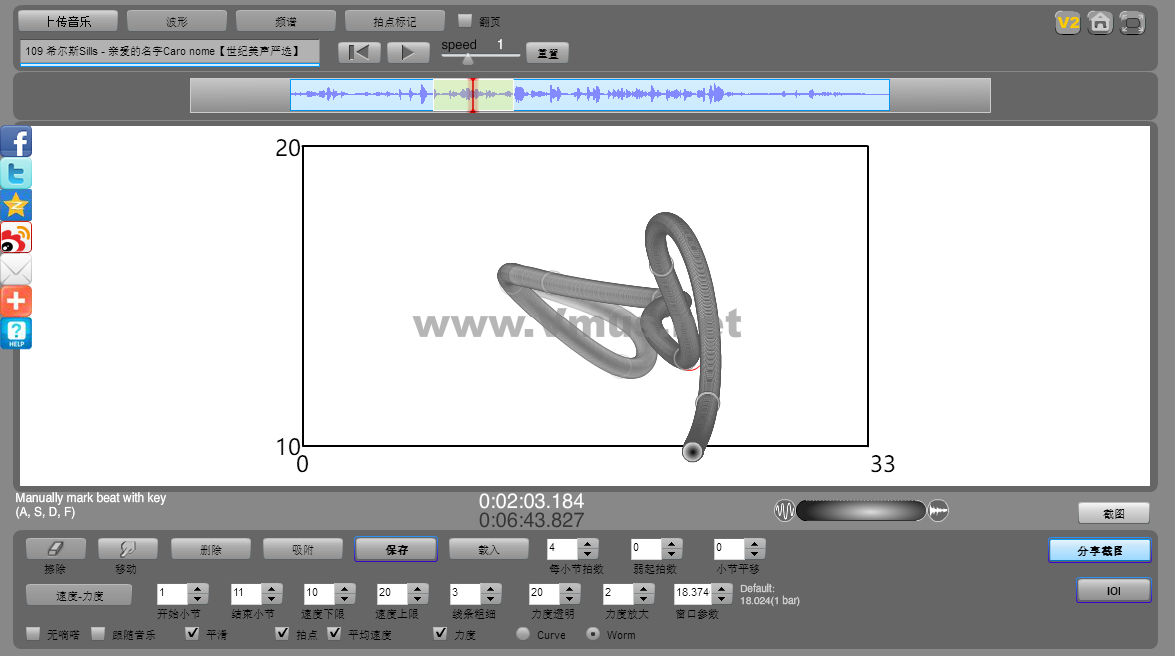Go to home via house icon
Screen dimensions: 1175x656
tap(1100, 22)
